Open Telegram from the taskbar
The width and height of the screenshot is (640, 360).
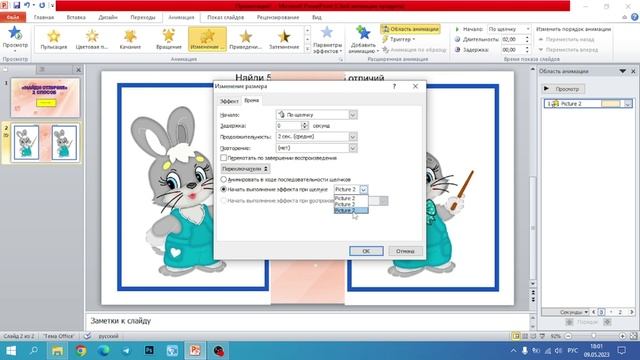tap(126, 350)
